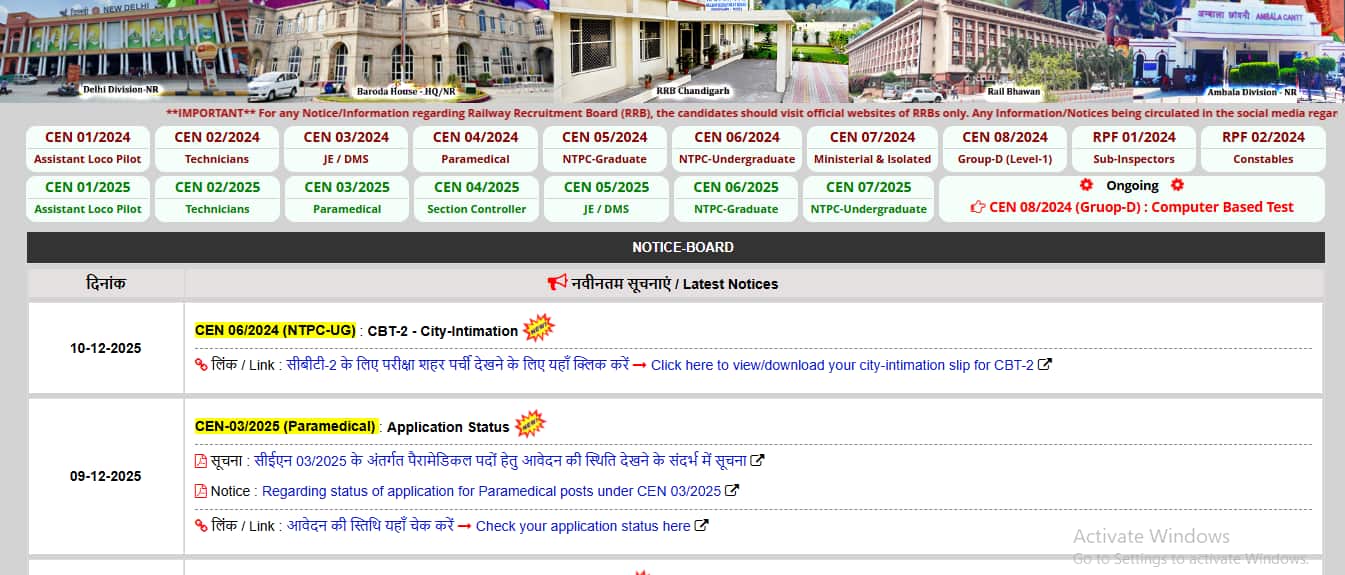
Task: Open CEN 06/2024 NTPC-Undergraduate
Action: pos(737,148)
